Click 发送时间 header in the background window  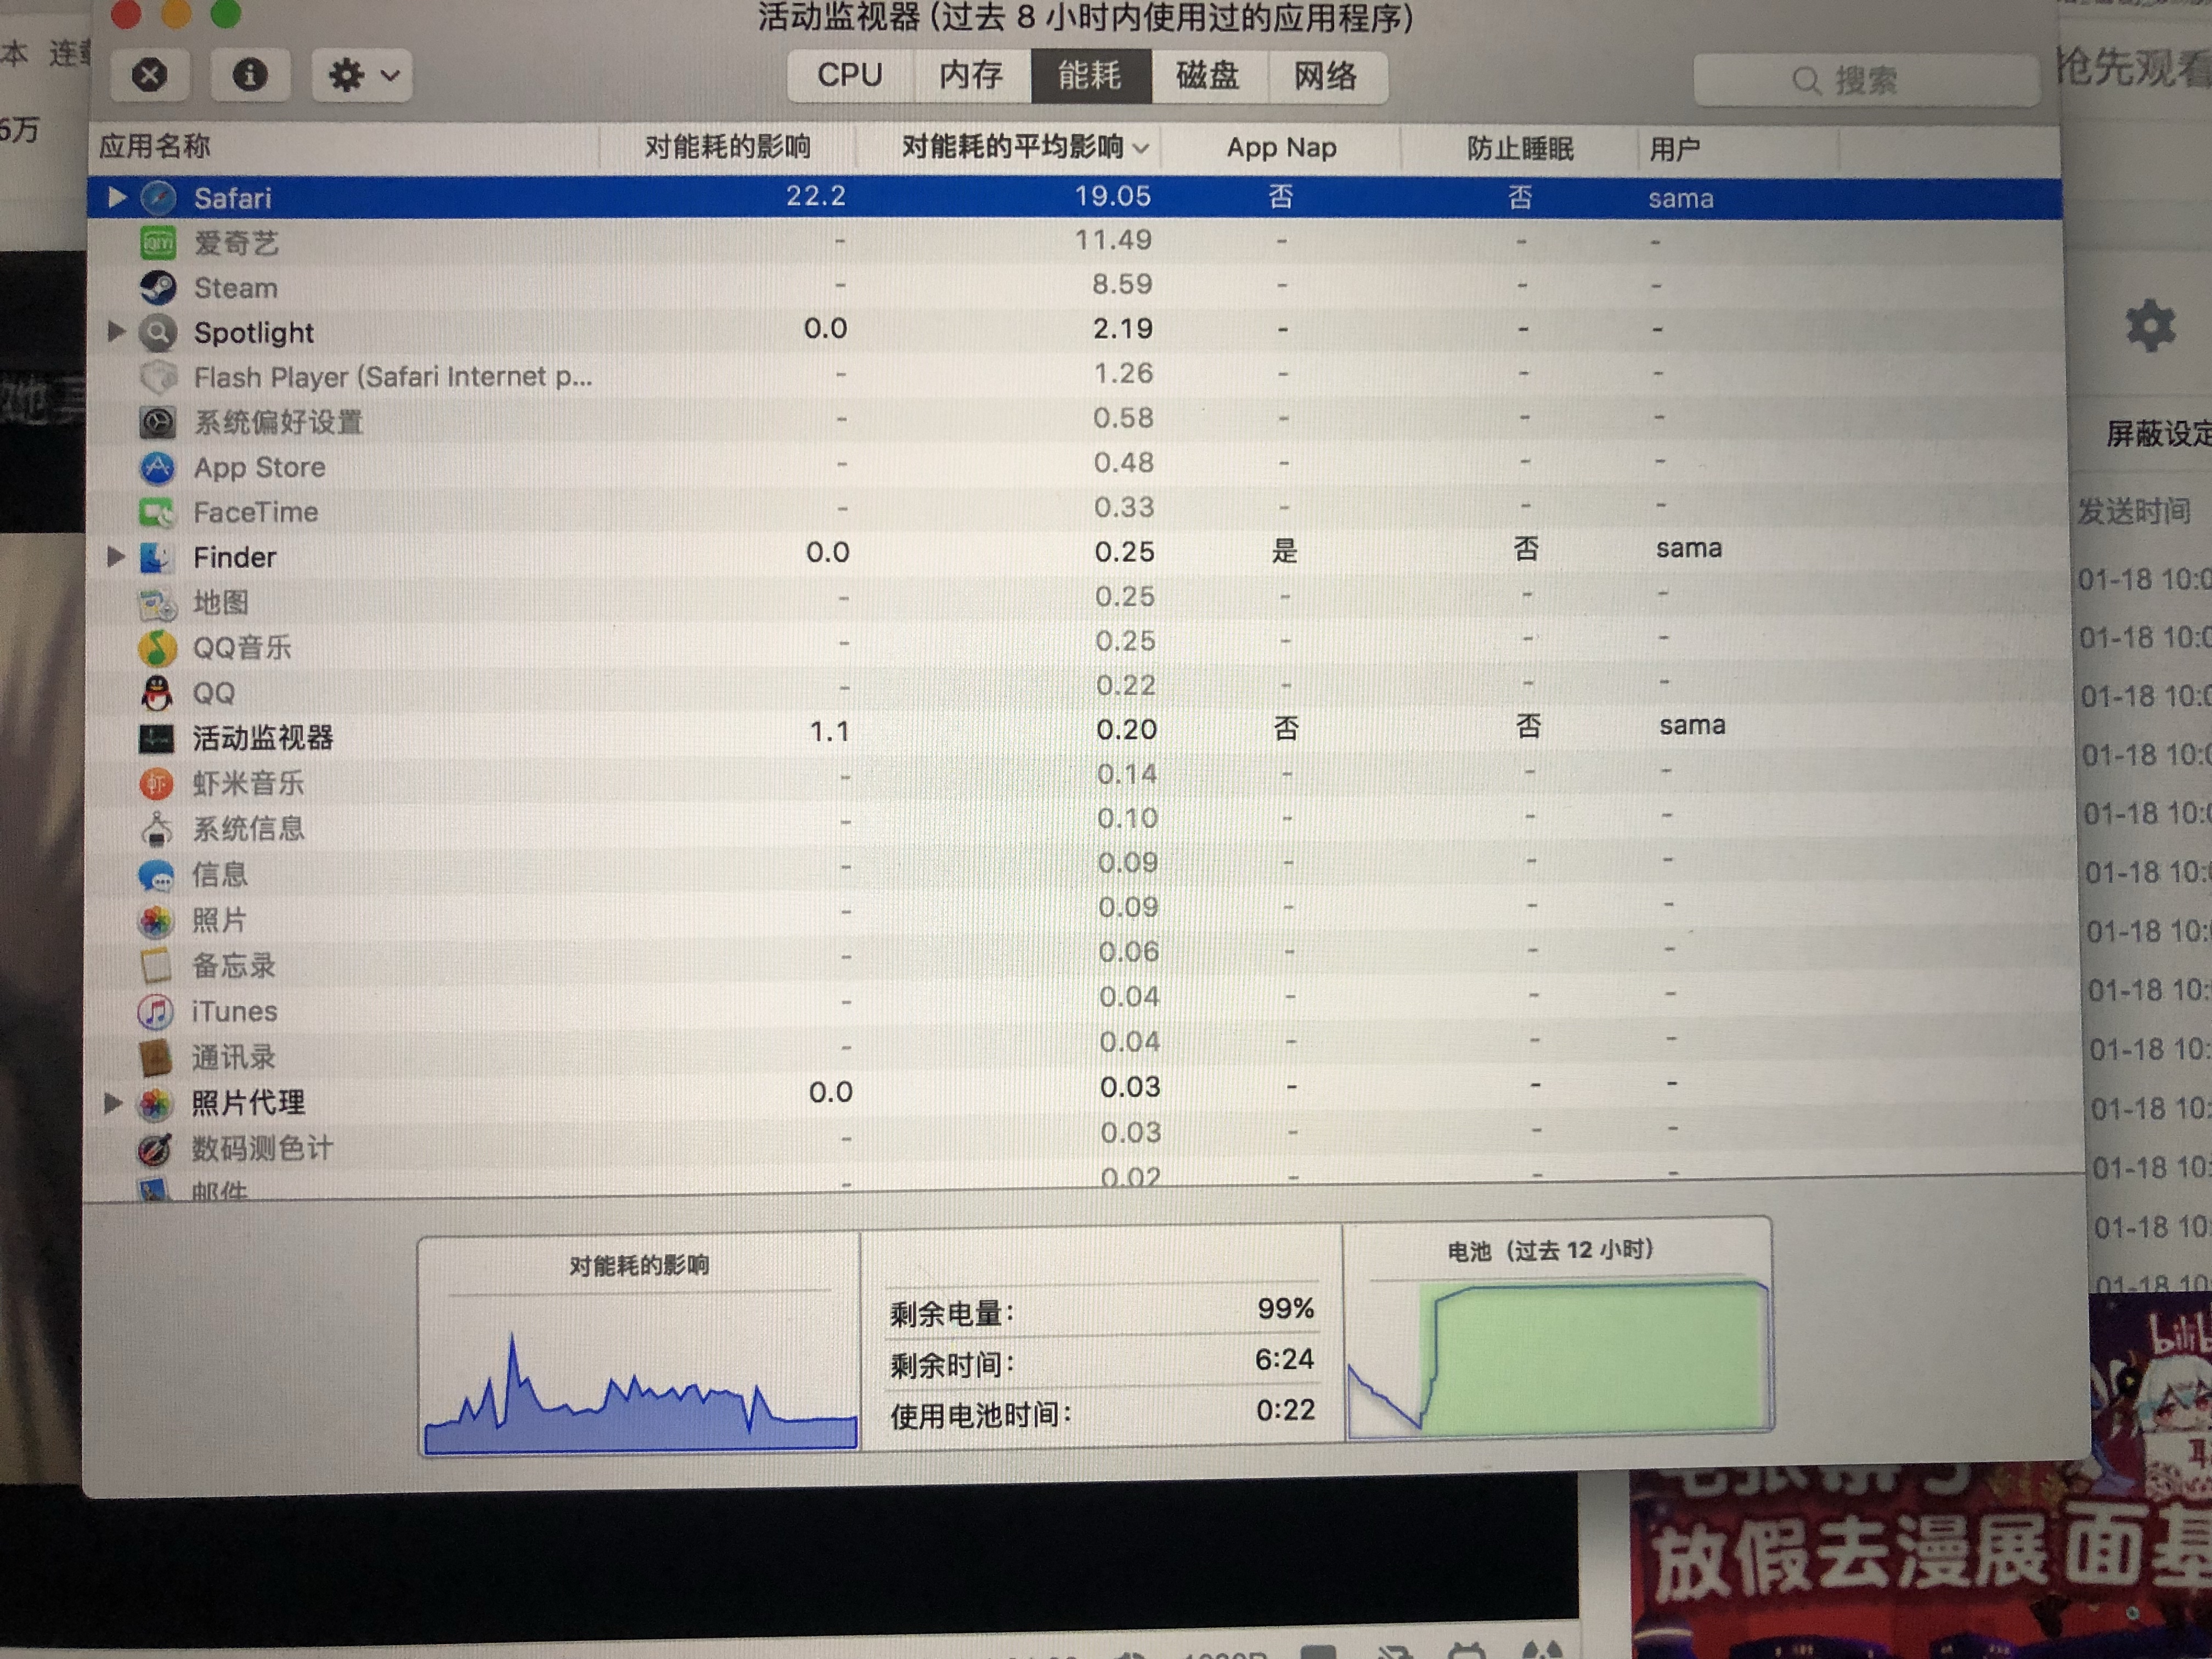2134,511
